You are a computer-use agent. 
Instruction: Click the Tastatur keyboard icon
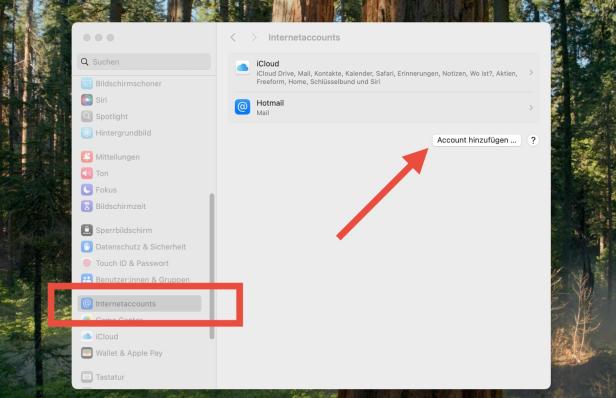point(87,377)
